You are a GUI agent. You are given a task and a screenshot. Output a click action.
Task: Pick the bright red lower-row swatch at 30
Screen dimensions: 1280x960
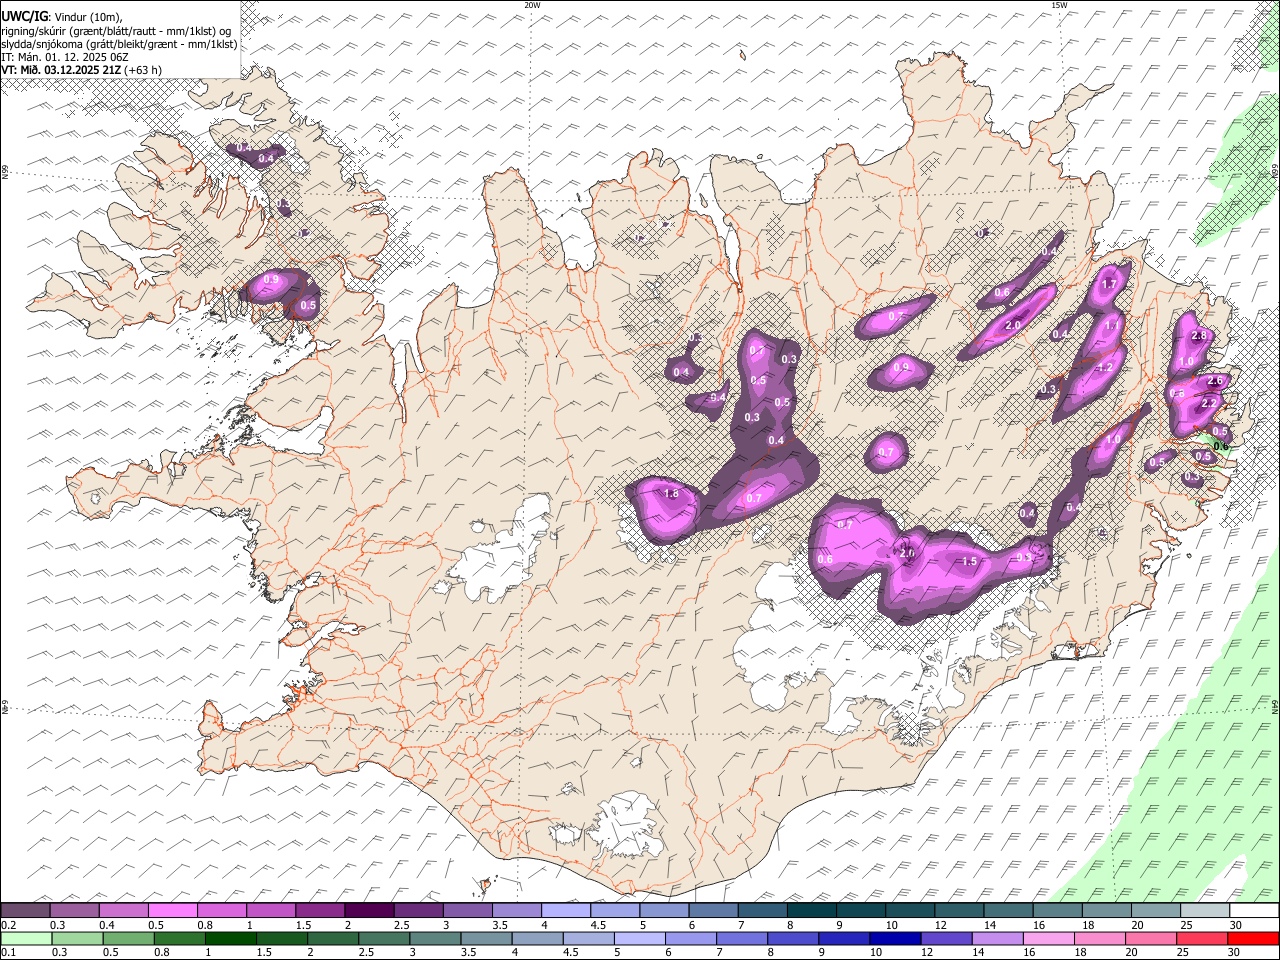click(1253, 938)
